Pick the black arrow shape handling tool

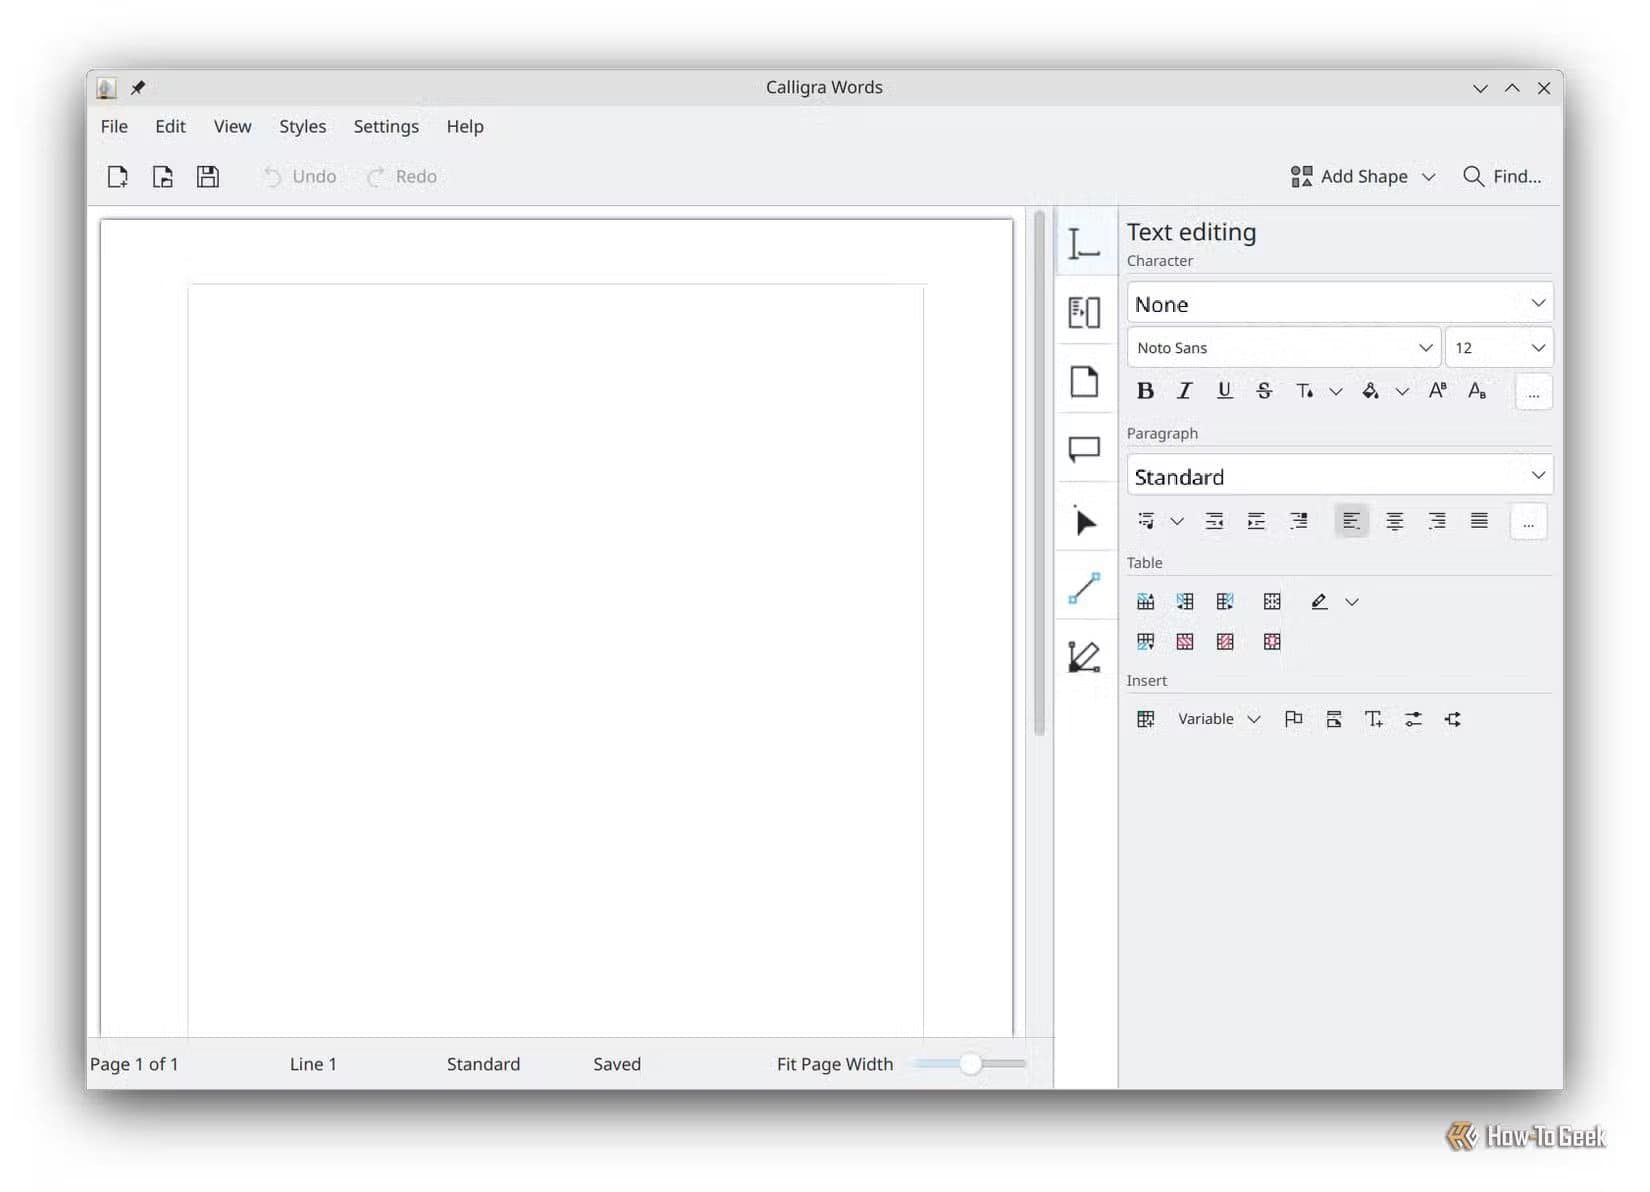point(1085,520)
